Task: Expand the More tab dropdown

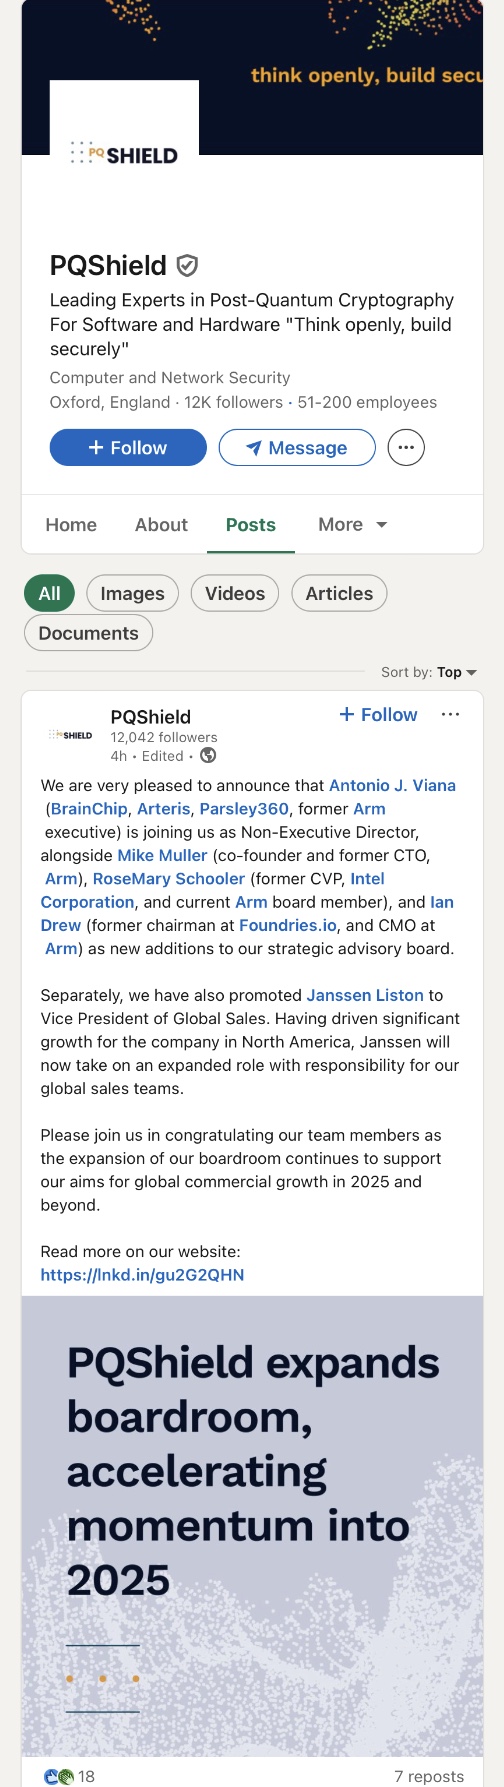Action: click(353, 525)
